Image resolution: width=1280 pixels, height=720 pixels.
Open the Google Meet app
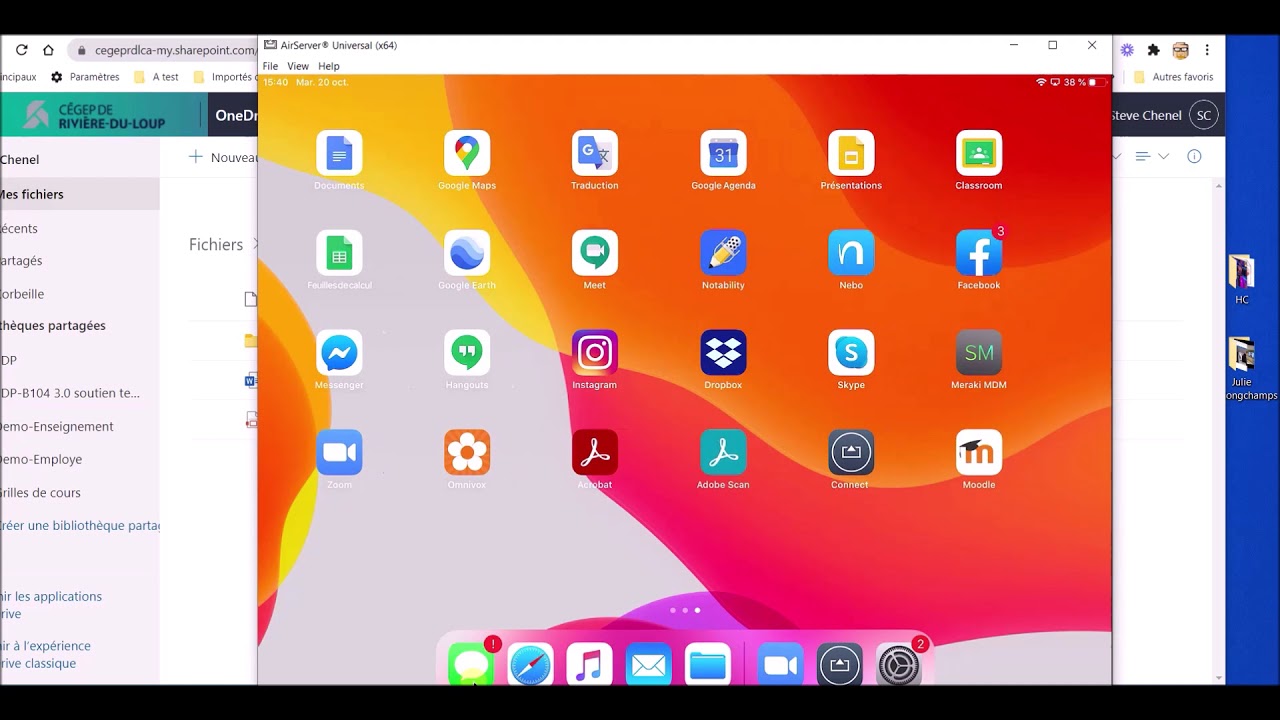click(x=595, y=253)
